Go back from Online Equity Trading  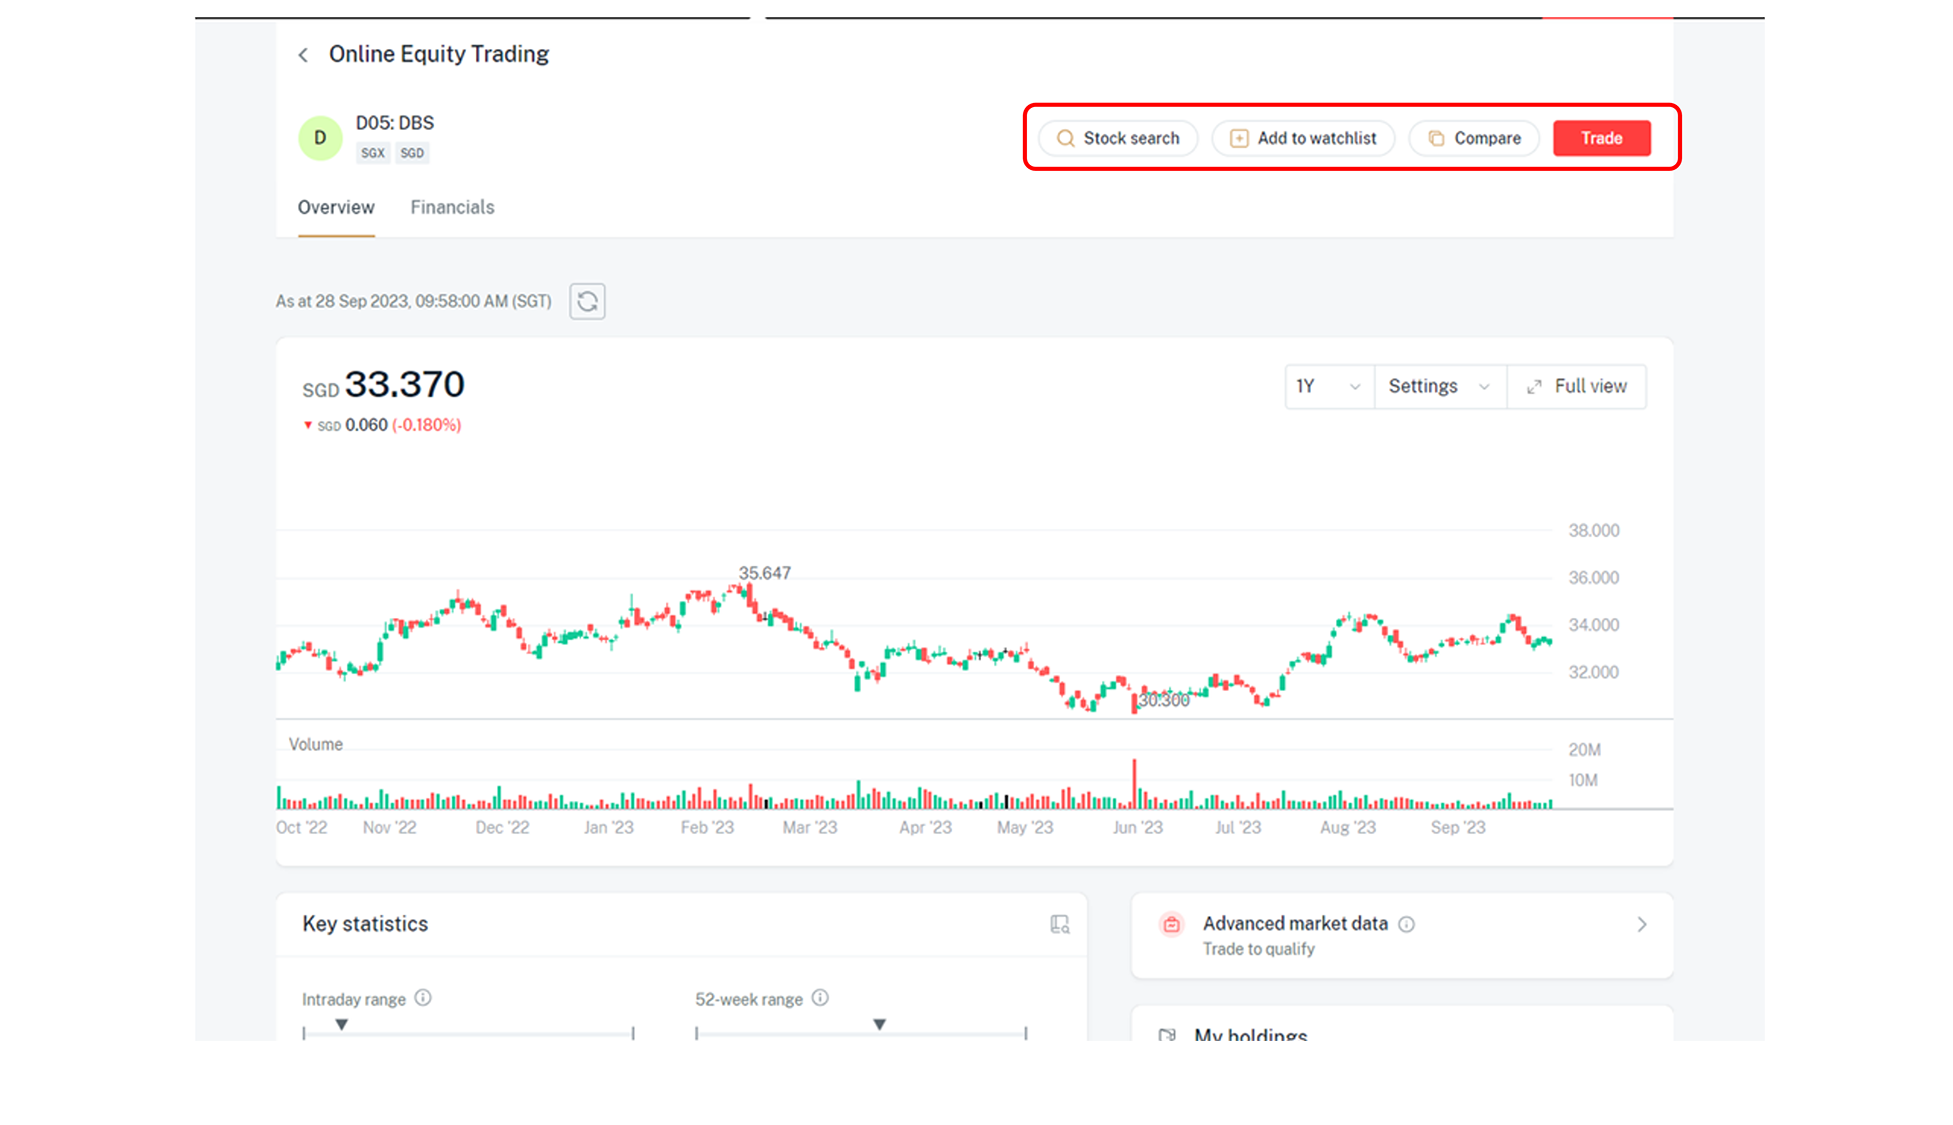tap(303, 55)
